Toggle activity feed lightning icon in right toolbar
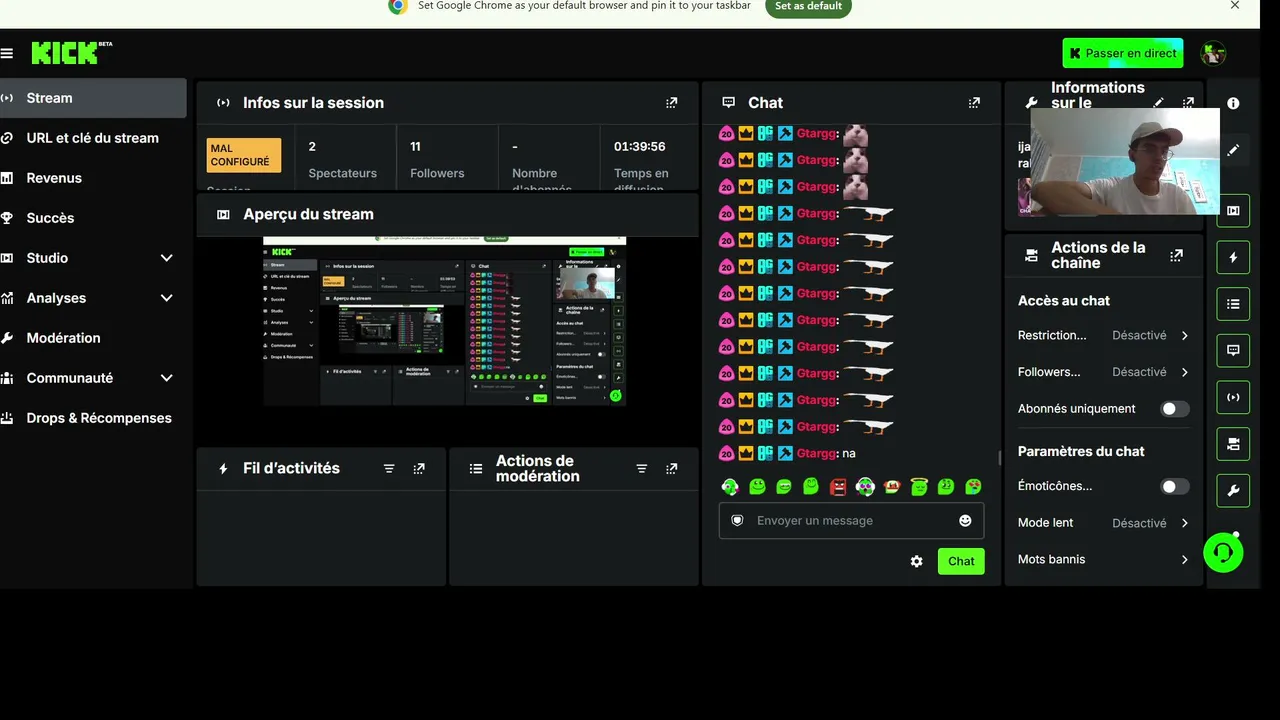 tap(1233, 257)
